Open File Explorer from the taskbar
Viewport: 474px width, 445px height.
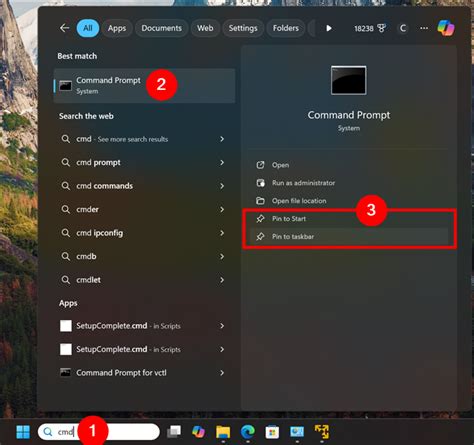[223, 432]
